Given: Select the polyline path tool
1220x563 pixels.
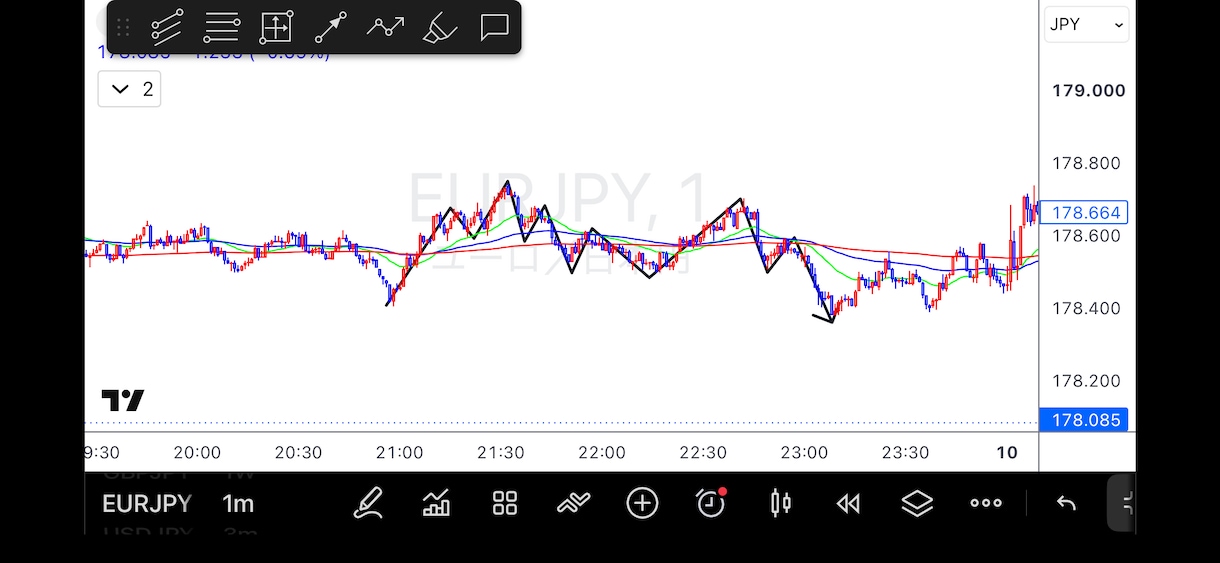Looking at the screenshot, I should point(385,27).
